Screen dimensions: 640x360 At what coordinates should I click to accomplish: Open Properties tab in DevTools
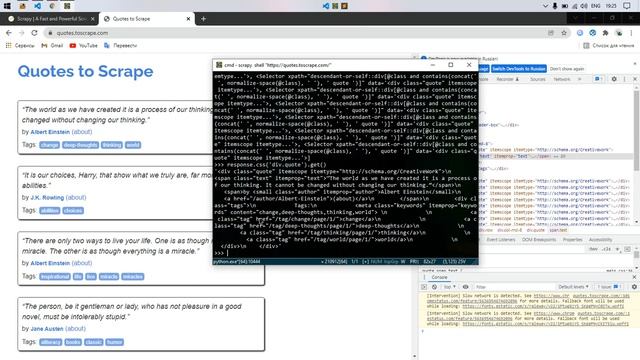click(573, 240)
